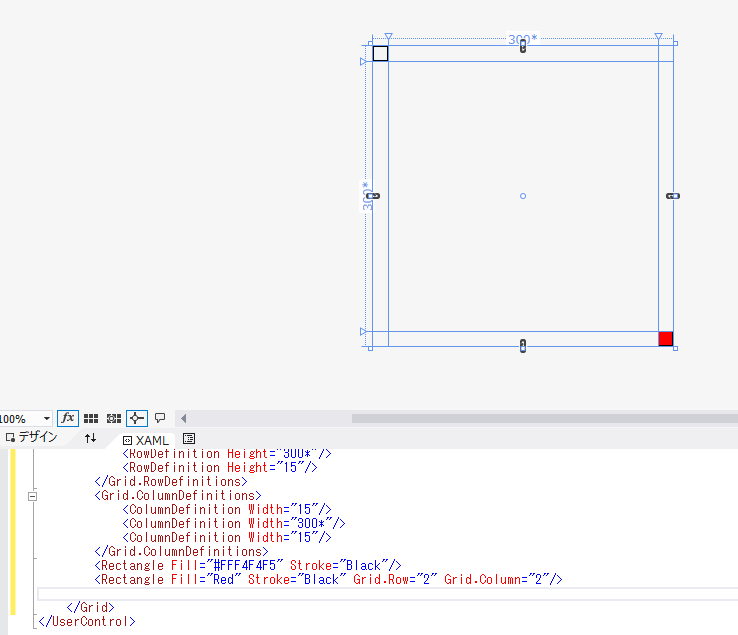Screen dimensions: 738x635
Task: Click the closing </Grid.RowDefinitions> tag
Action: tap(171, 482)
